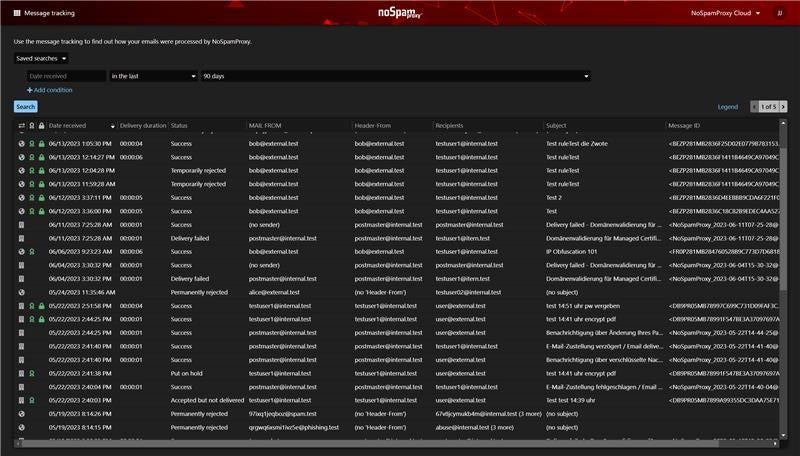Click the '1 of 5' page indicator
The height and width of the screenshot is (456, 800).
click(x=769, y=107)
